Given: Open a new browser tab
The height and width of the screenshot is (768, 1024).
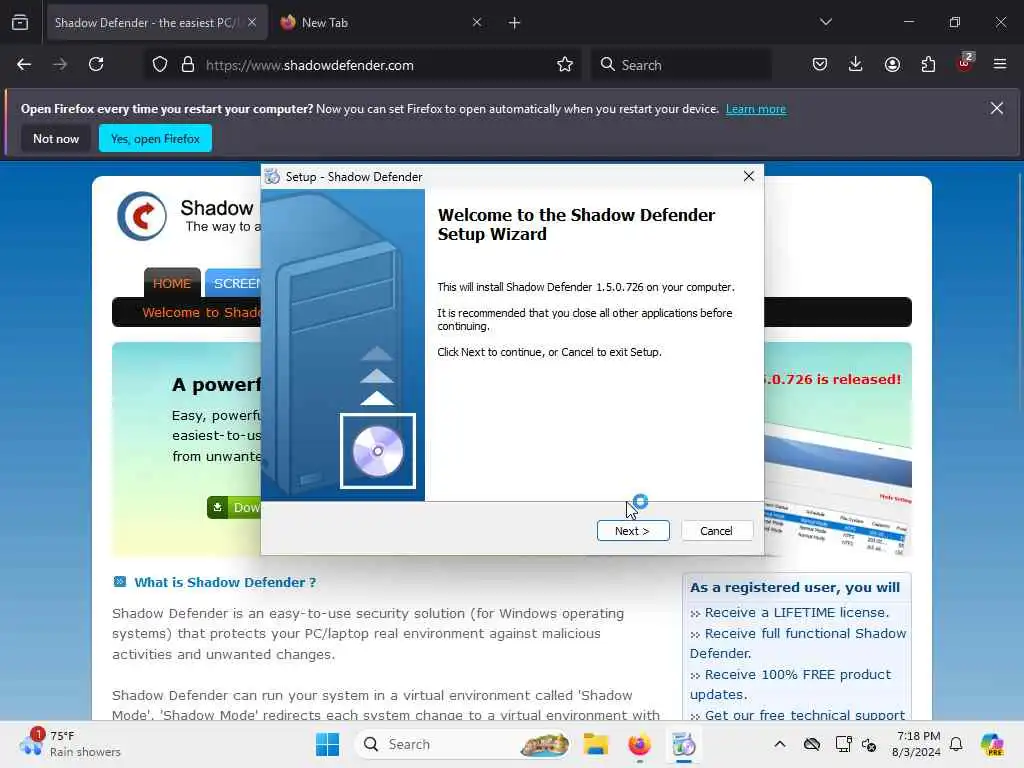Looking at the screenshot, I should (x=515, y=23).
